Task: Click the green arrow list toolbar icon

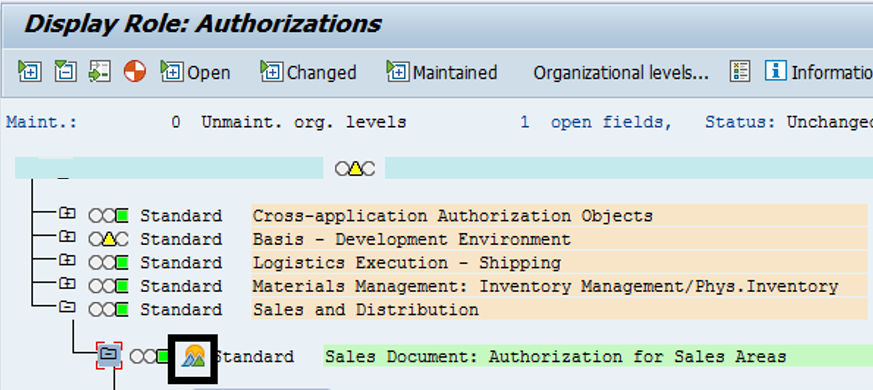Action: [x=100, y=72]
